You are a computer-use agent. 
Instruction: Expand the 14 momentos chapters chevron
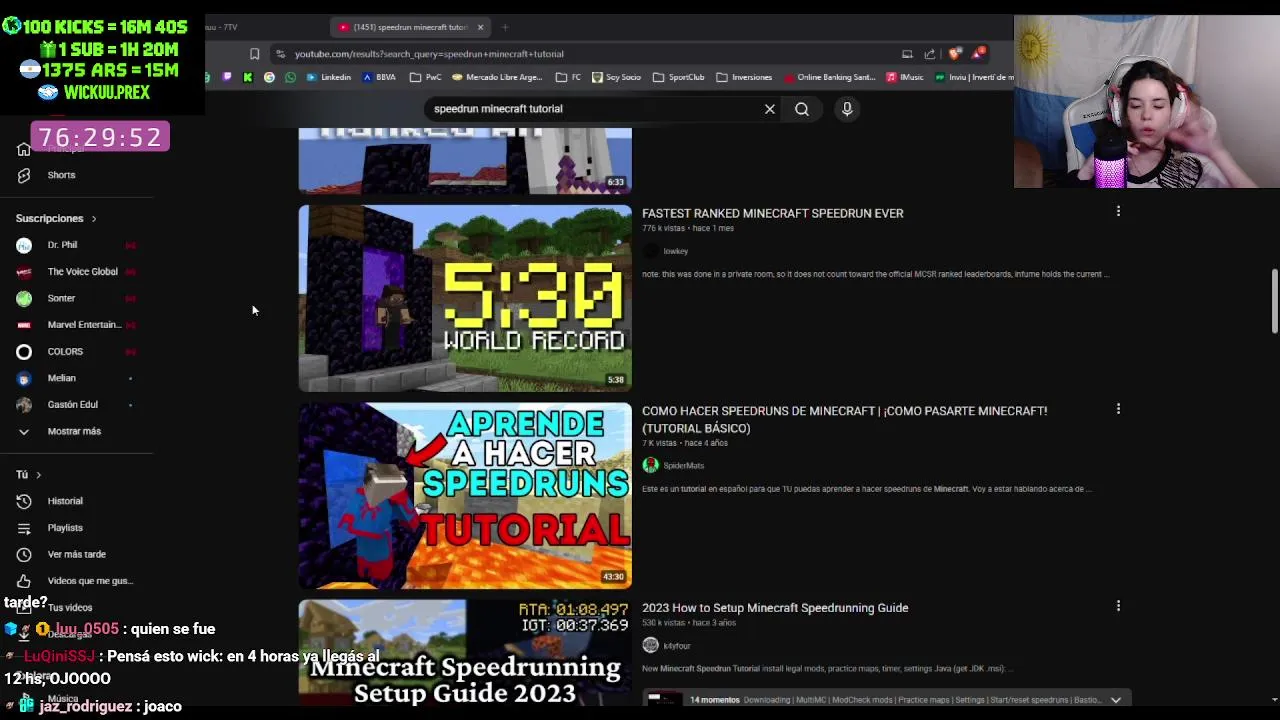1116,700
